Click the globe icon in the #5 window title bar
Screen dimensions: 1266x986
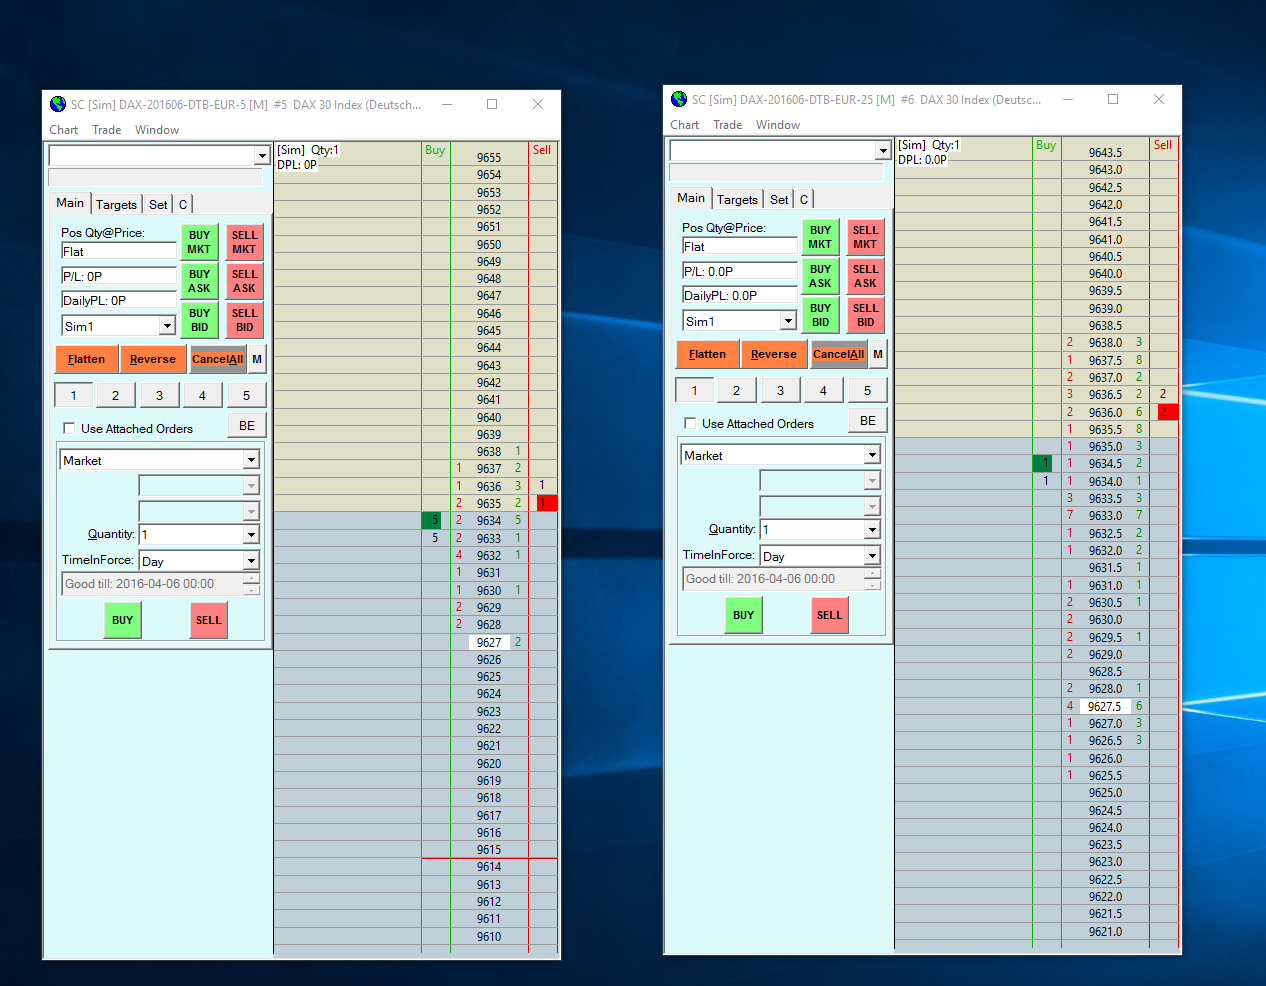(x=58, y=104)
